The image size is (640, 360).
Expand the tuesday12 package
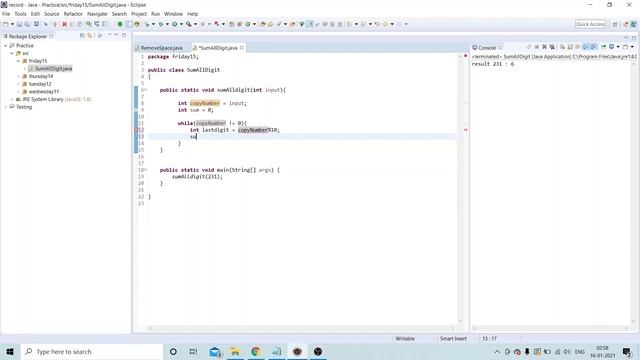(18, 84)
